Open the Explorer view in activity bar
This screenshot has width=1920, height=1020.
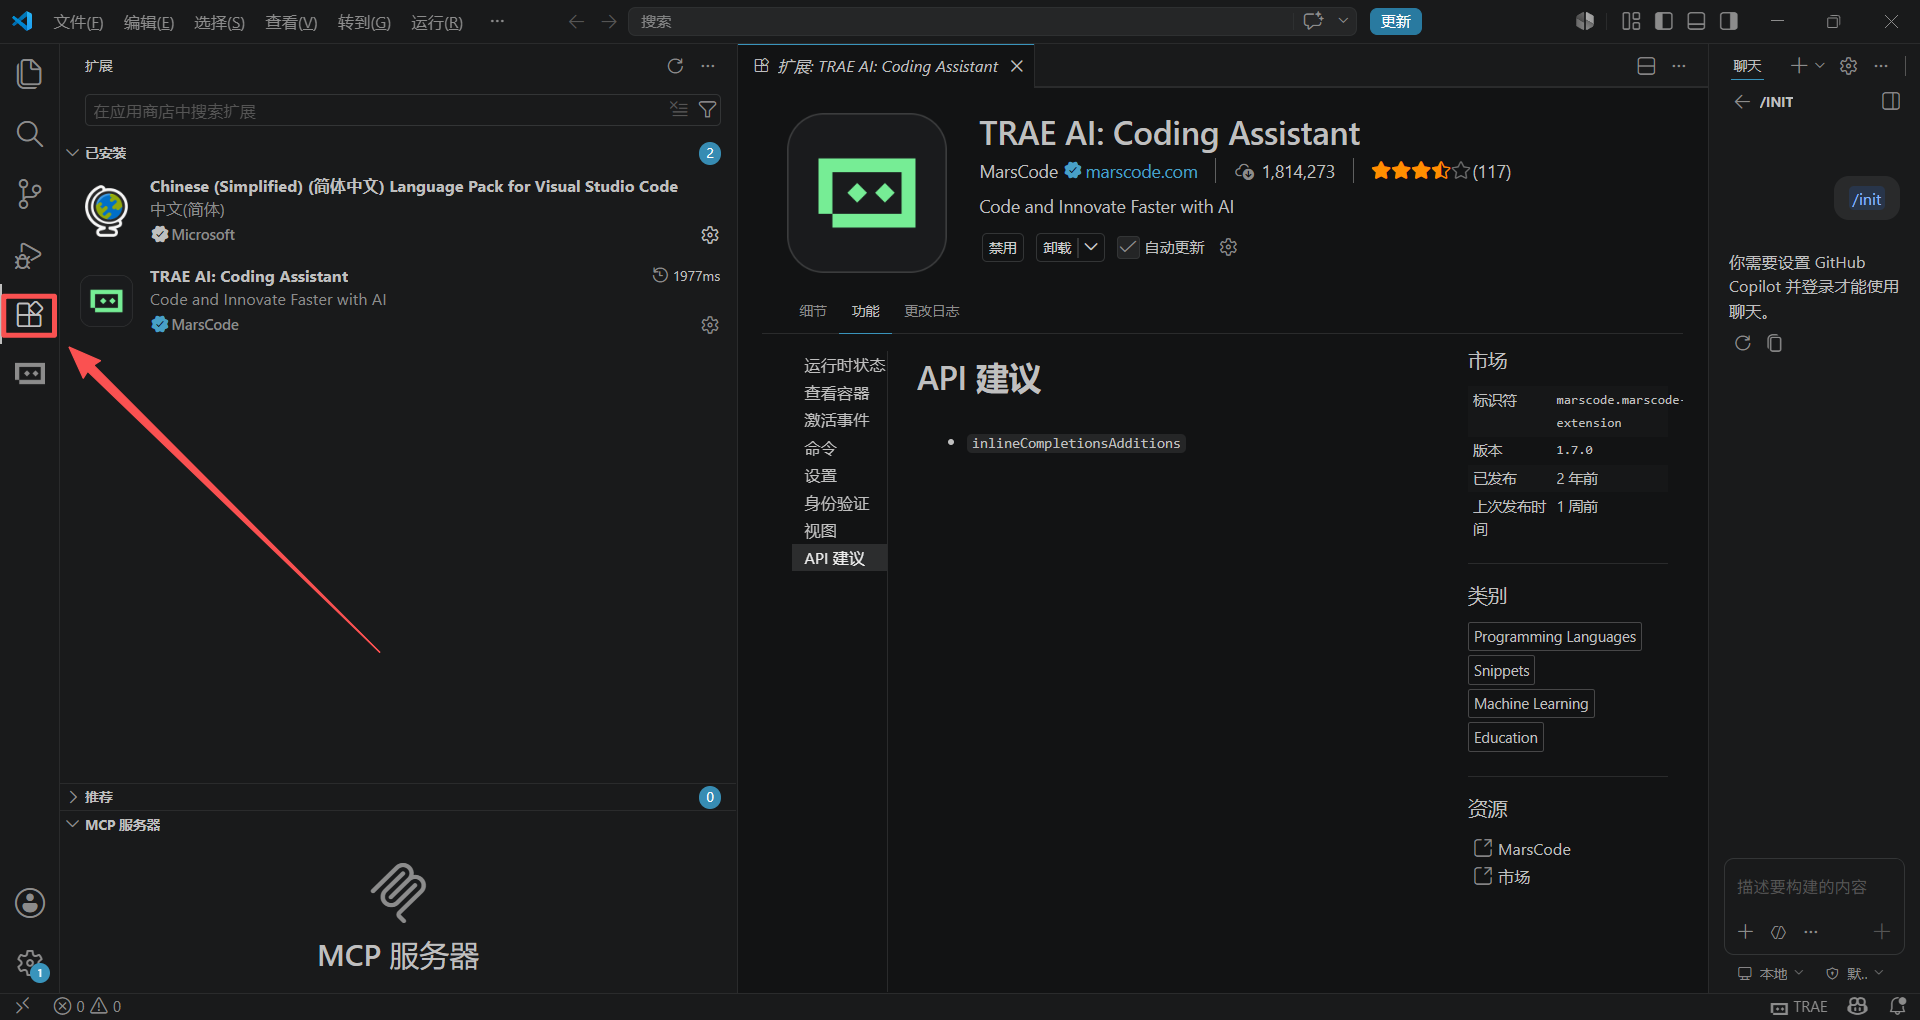pyautogui.click(x=30, y=73)
